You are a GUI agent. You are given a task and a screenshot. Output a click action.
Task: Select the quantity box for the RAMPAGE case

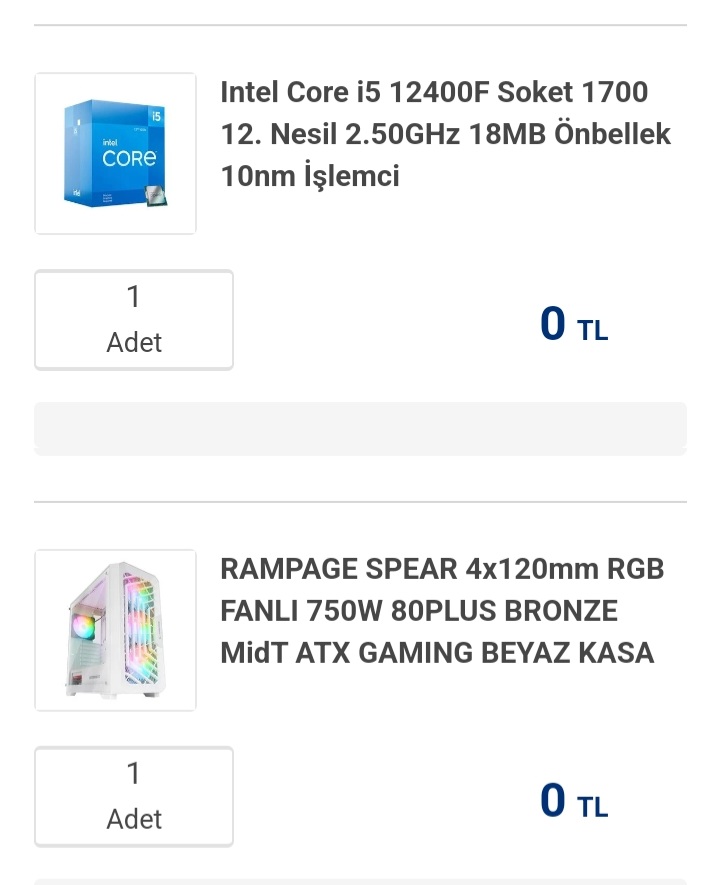pos(134,797)
